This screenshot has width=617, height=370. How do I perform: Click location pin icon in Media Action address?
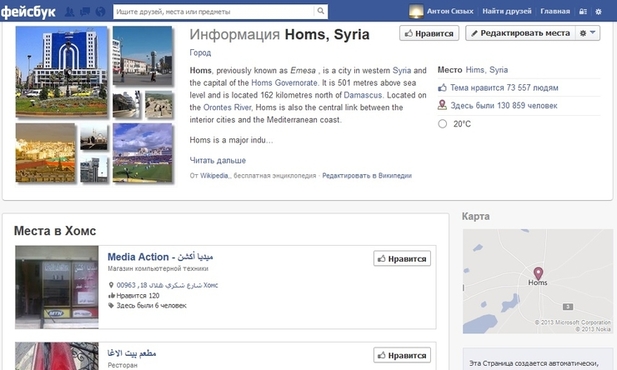point(111,285)
